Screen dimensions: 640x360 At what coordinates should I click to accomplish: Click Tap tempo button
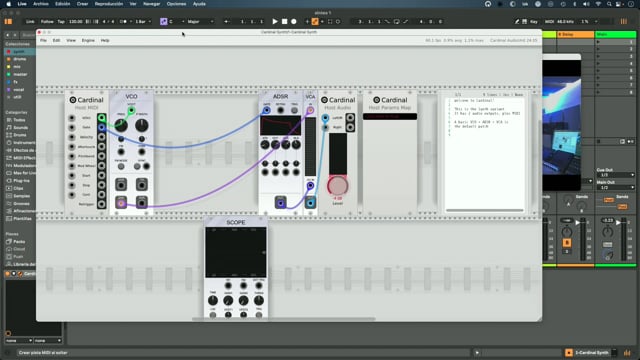click(x=61, y=22)
